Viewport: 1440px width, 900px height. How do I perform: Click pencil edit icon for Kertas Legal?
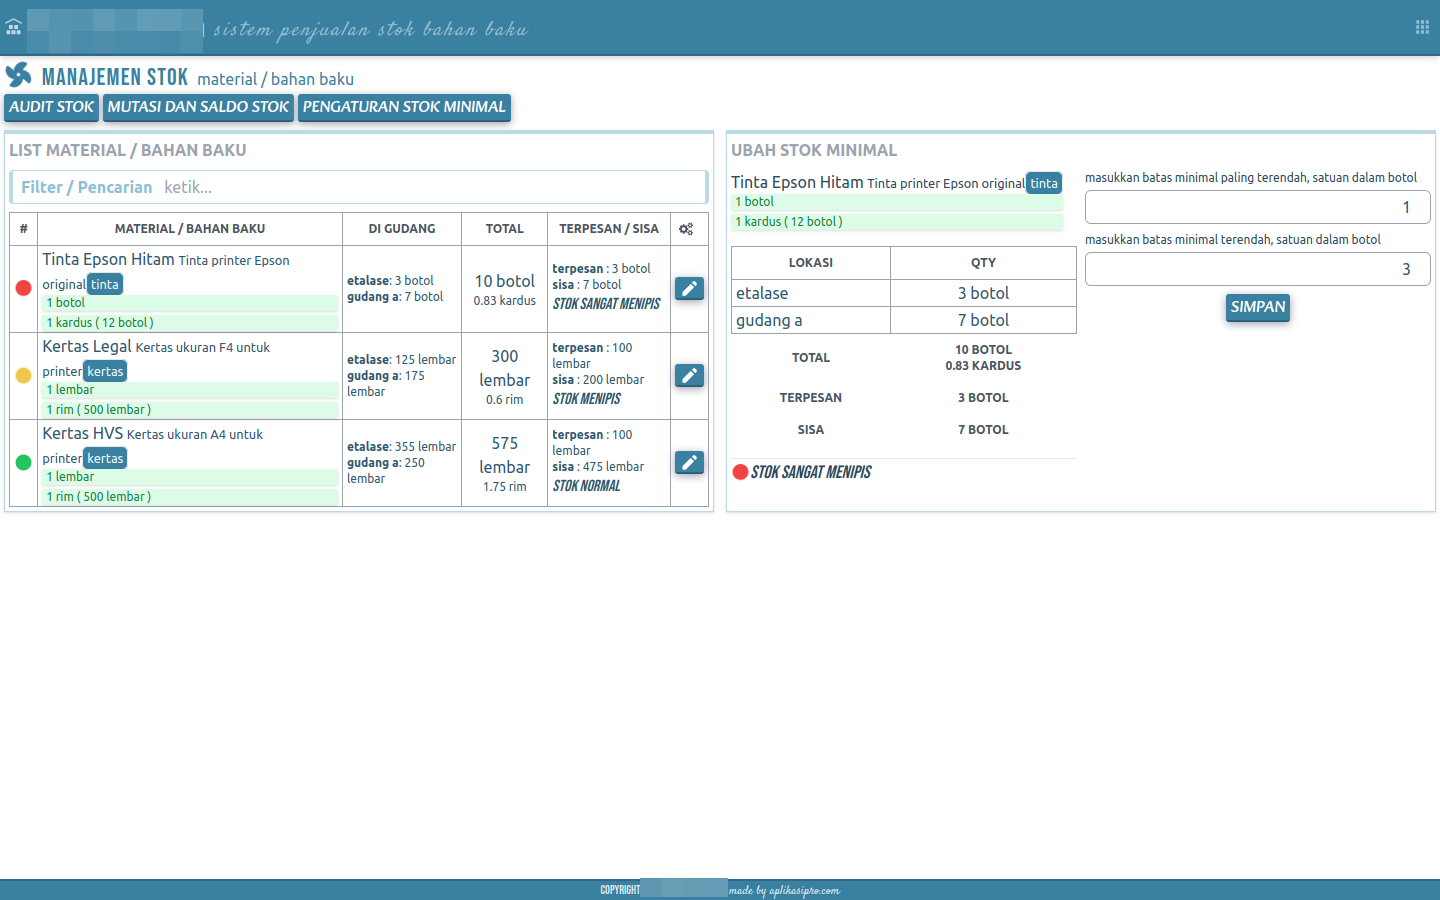689,376
